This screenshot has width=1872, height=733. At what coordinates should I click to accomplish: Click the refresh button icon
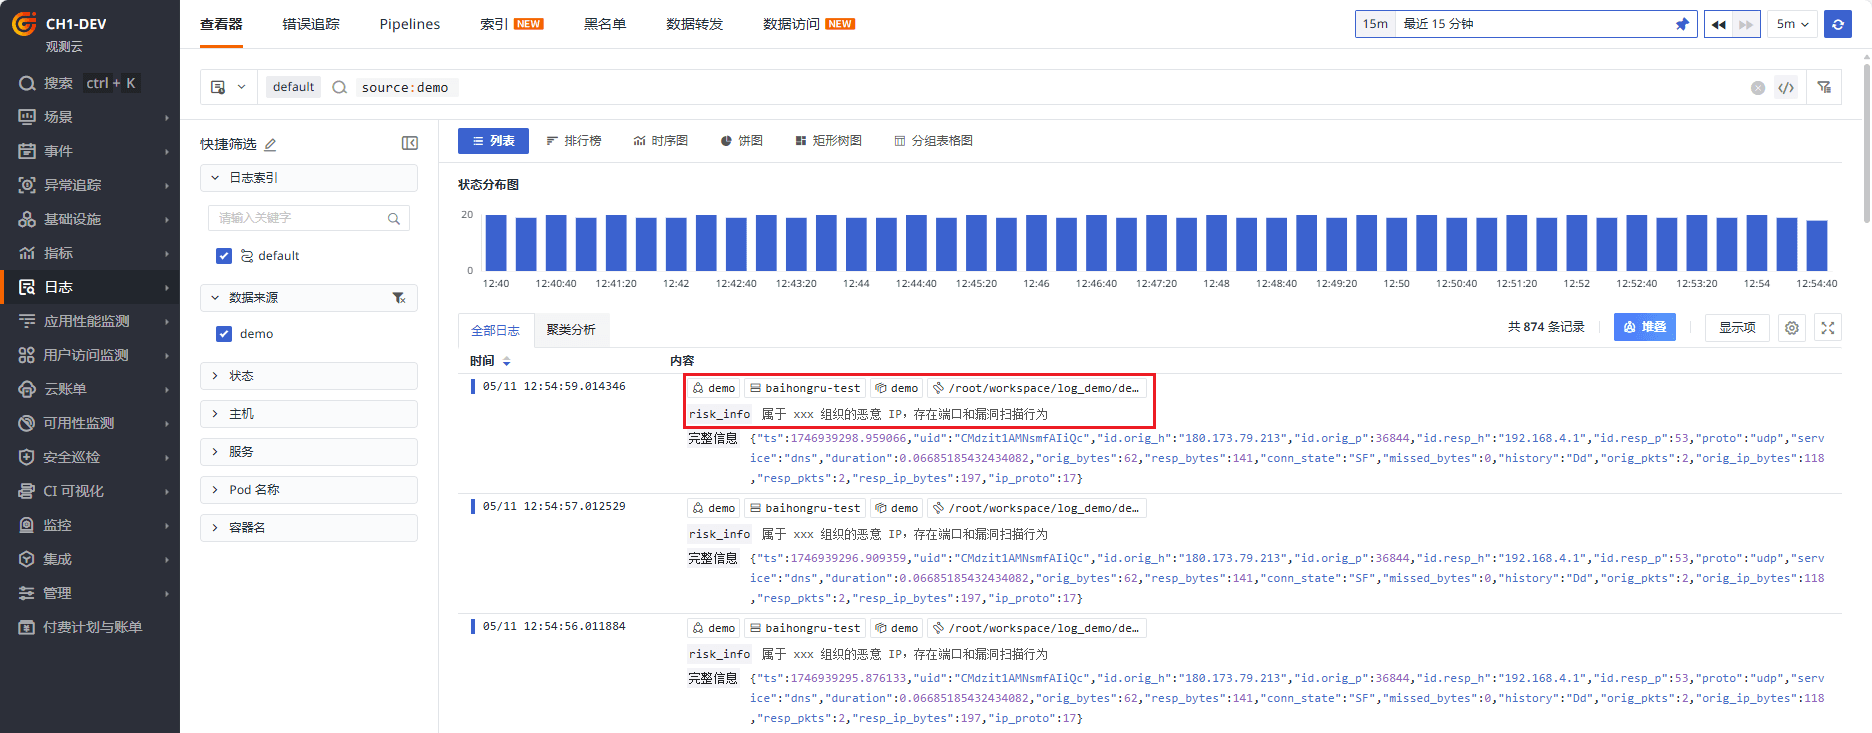click(1838, 24)
